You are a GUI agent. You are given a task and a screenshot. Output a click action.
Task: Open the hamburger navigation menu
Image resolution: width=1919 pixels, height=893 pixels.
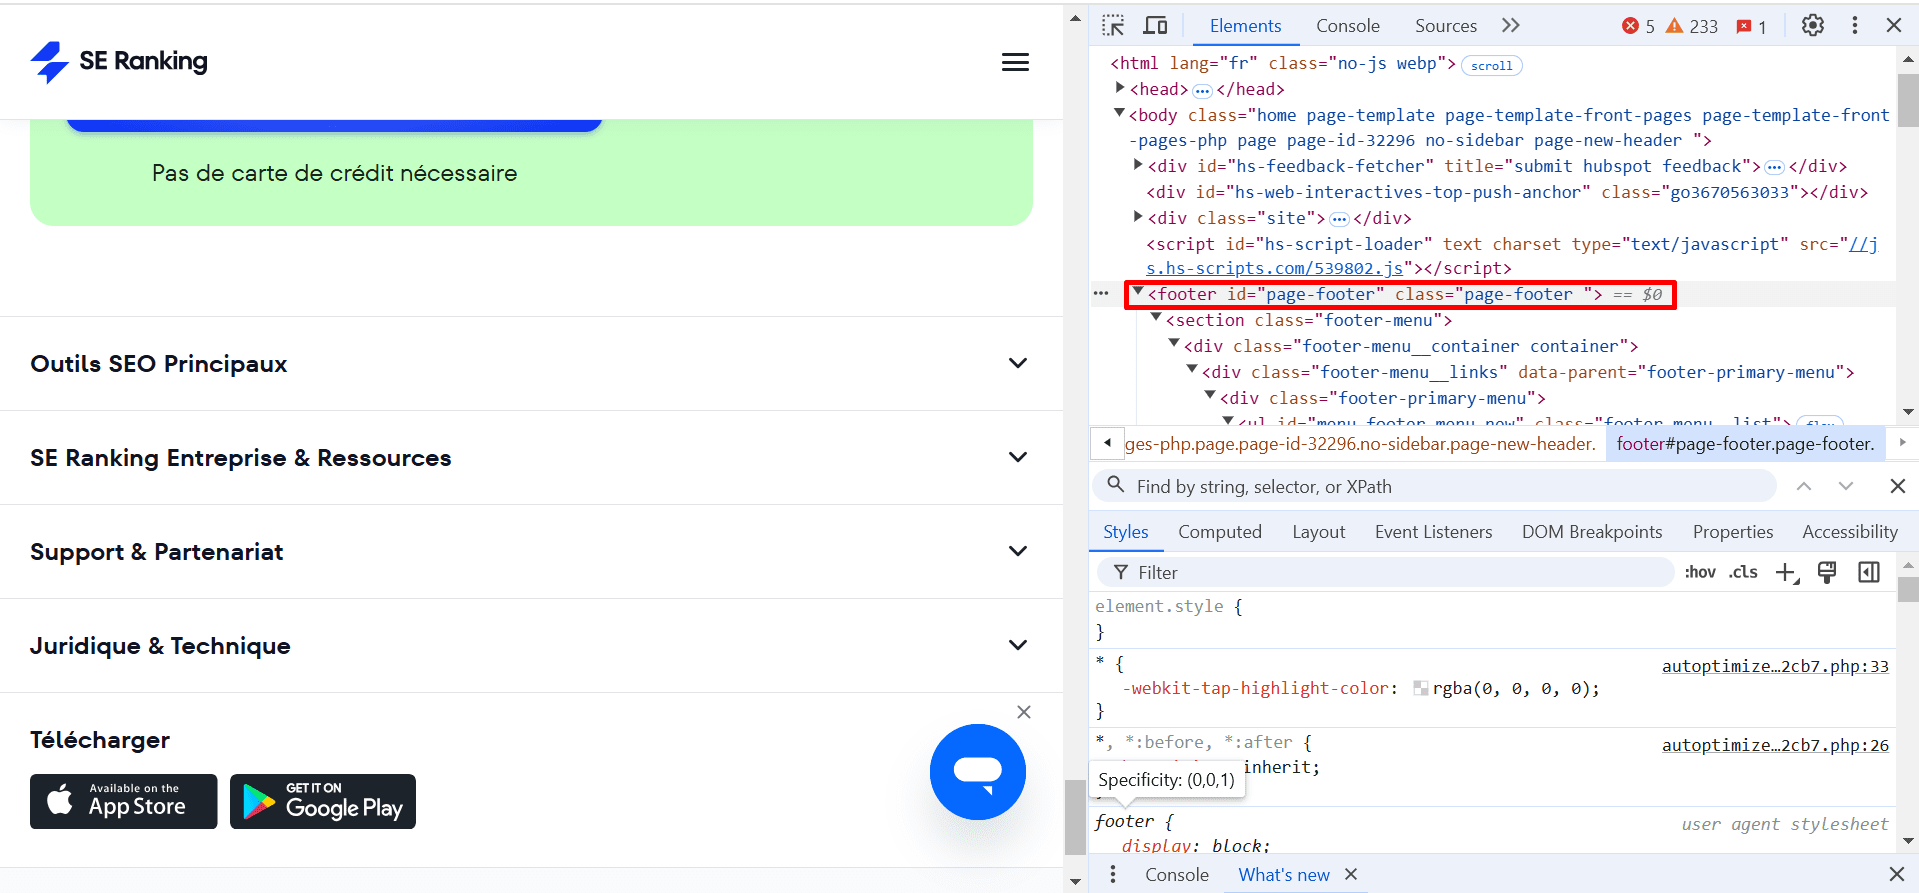1015,62
